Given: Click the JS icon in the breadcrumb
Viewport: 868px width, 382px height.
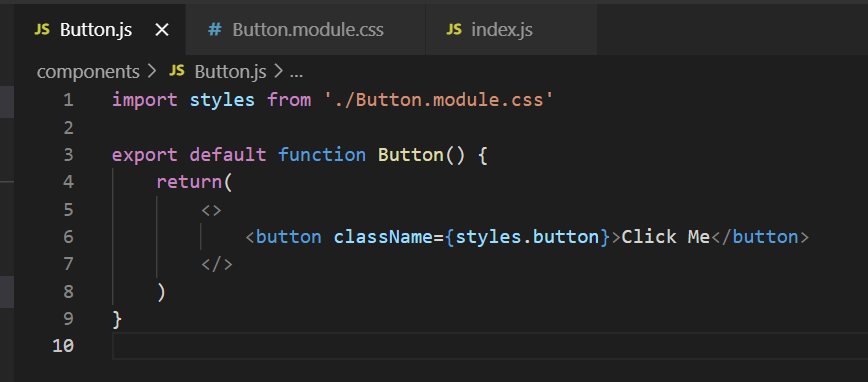Looking at the screenshot, I should pos(177,71).
